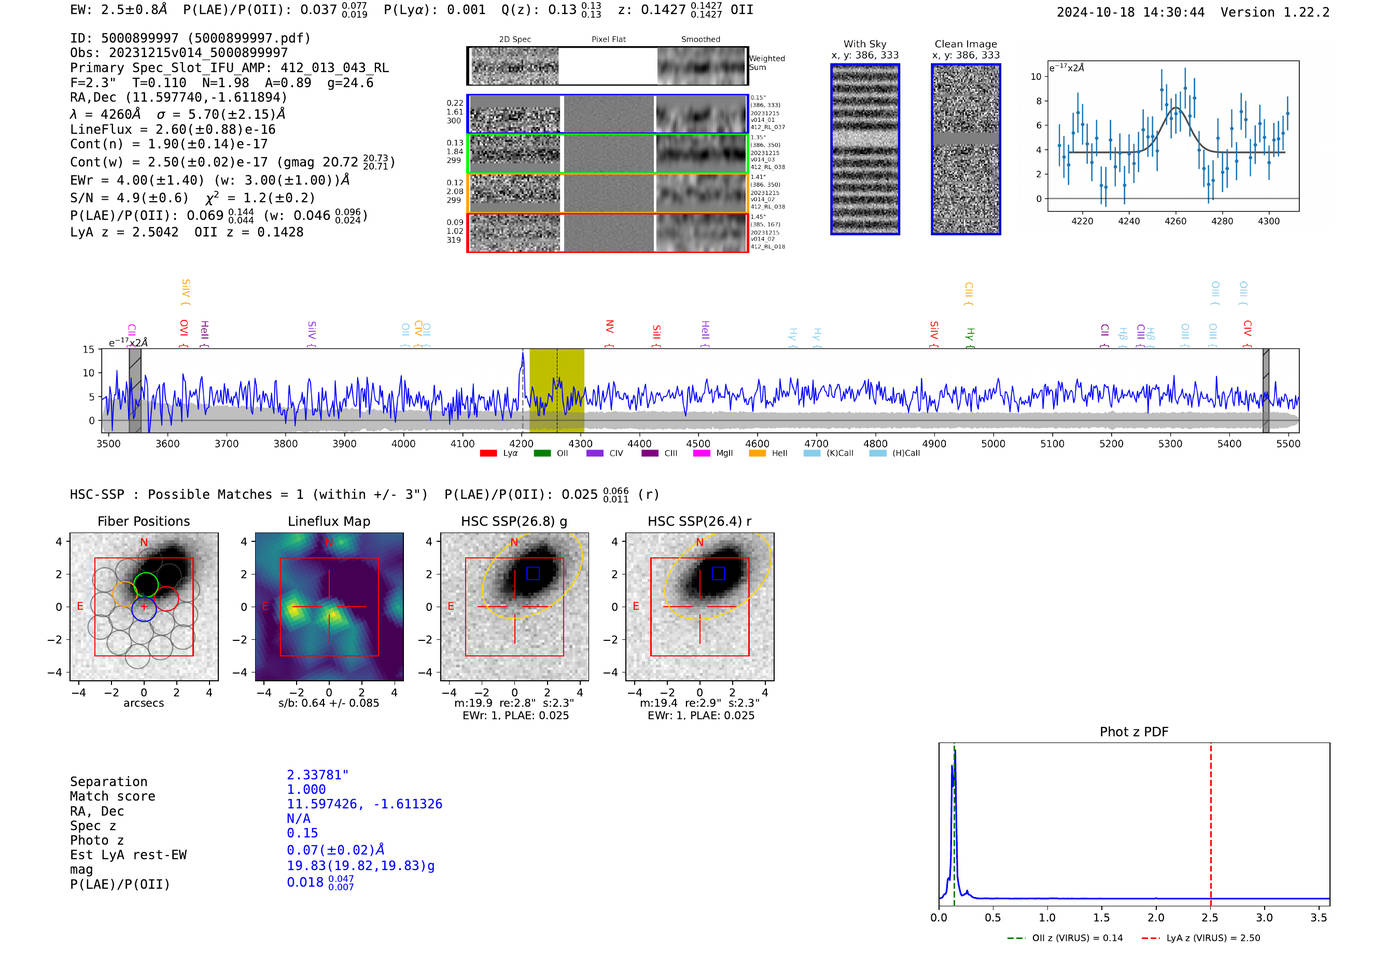Click the orange HeII legend swatch

tap(757, 454)
